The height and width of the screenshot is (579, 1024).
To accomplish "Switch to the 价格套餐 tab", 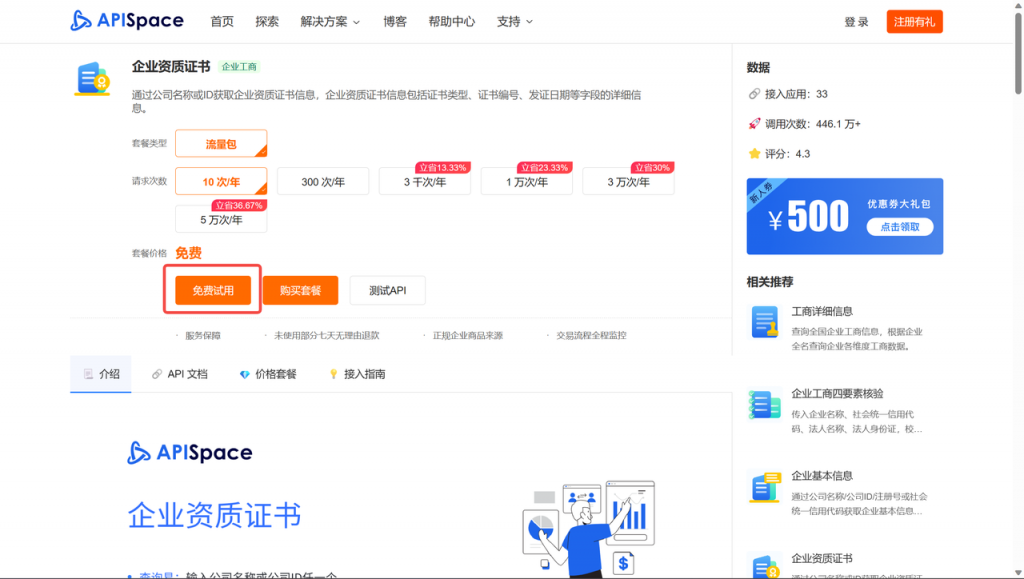I will click(x=268, y=374).
